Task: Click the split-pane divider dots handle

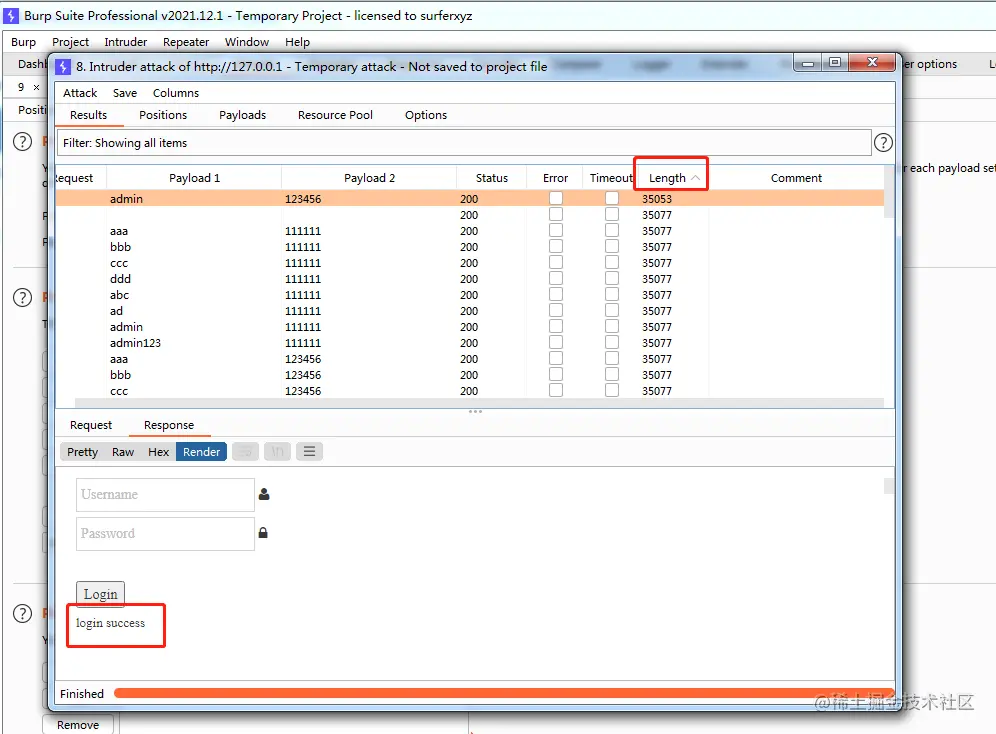Action: tap(475, 411)
